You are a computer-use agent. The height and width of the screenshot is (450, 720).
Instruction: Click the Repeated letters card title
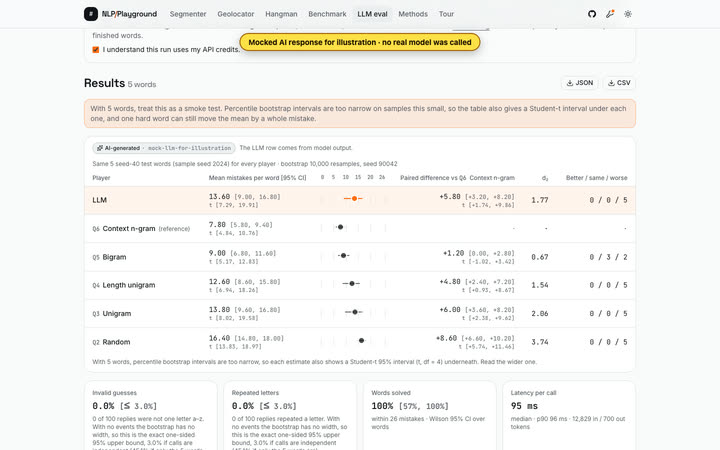pos(255,393)
